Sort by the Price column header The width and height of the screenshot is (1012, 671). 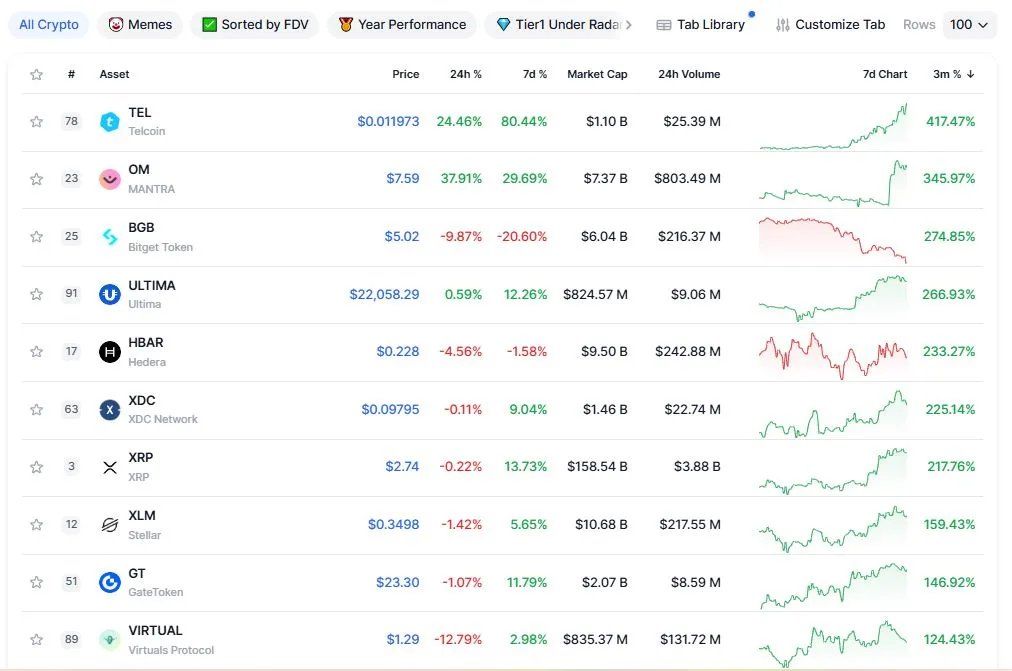pyautogui.click(x=405, y=74)
